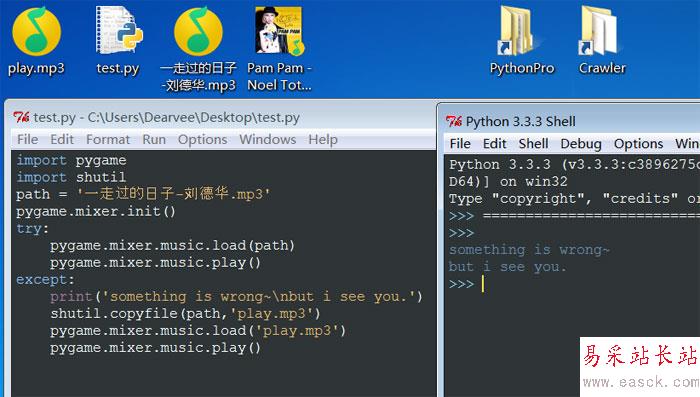This screenshot has height=397, width=700.
Task: Select the play.mp3 desktop icon
Action: click(36, 41)
